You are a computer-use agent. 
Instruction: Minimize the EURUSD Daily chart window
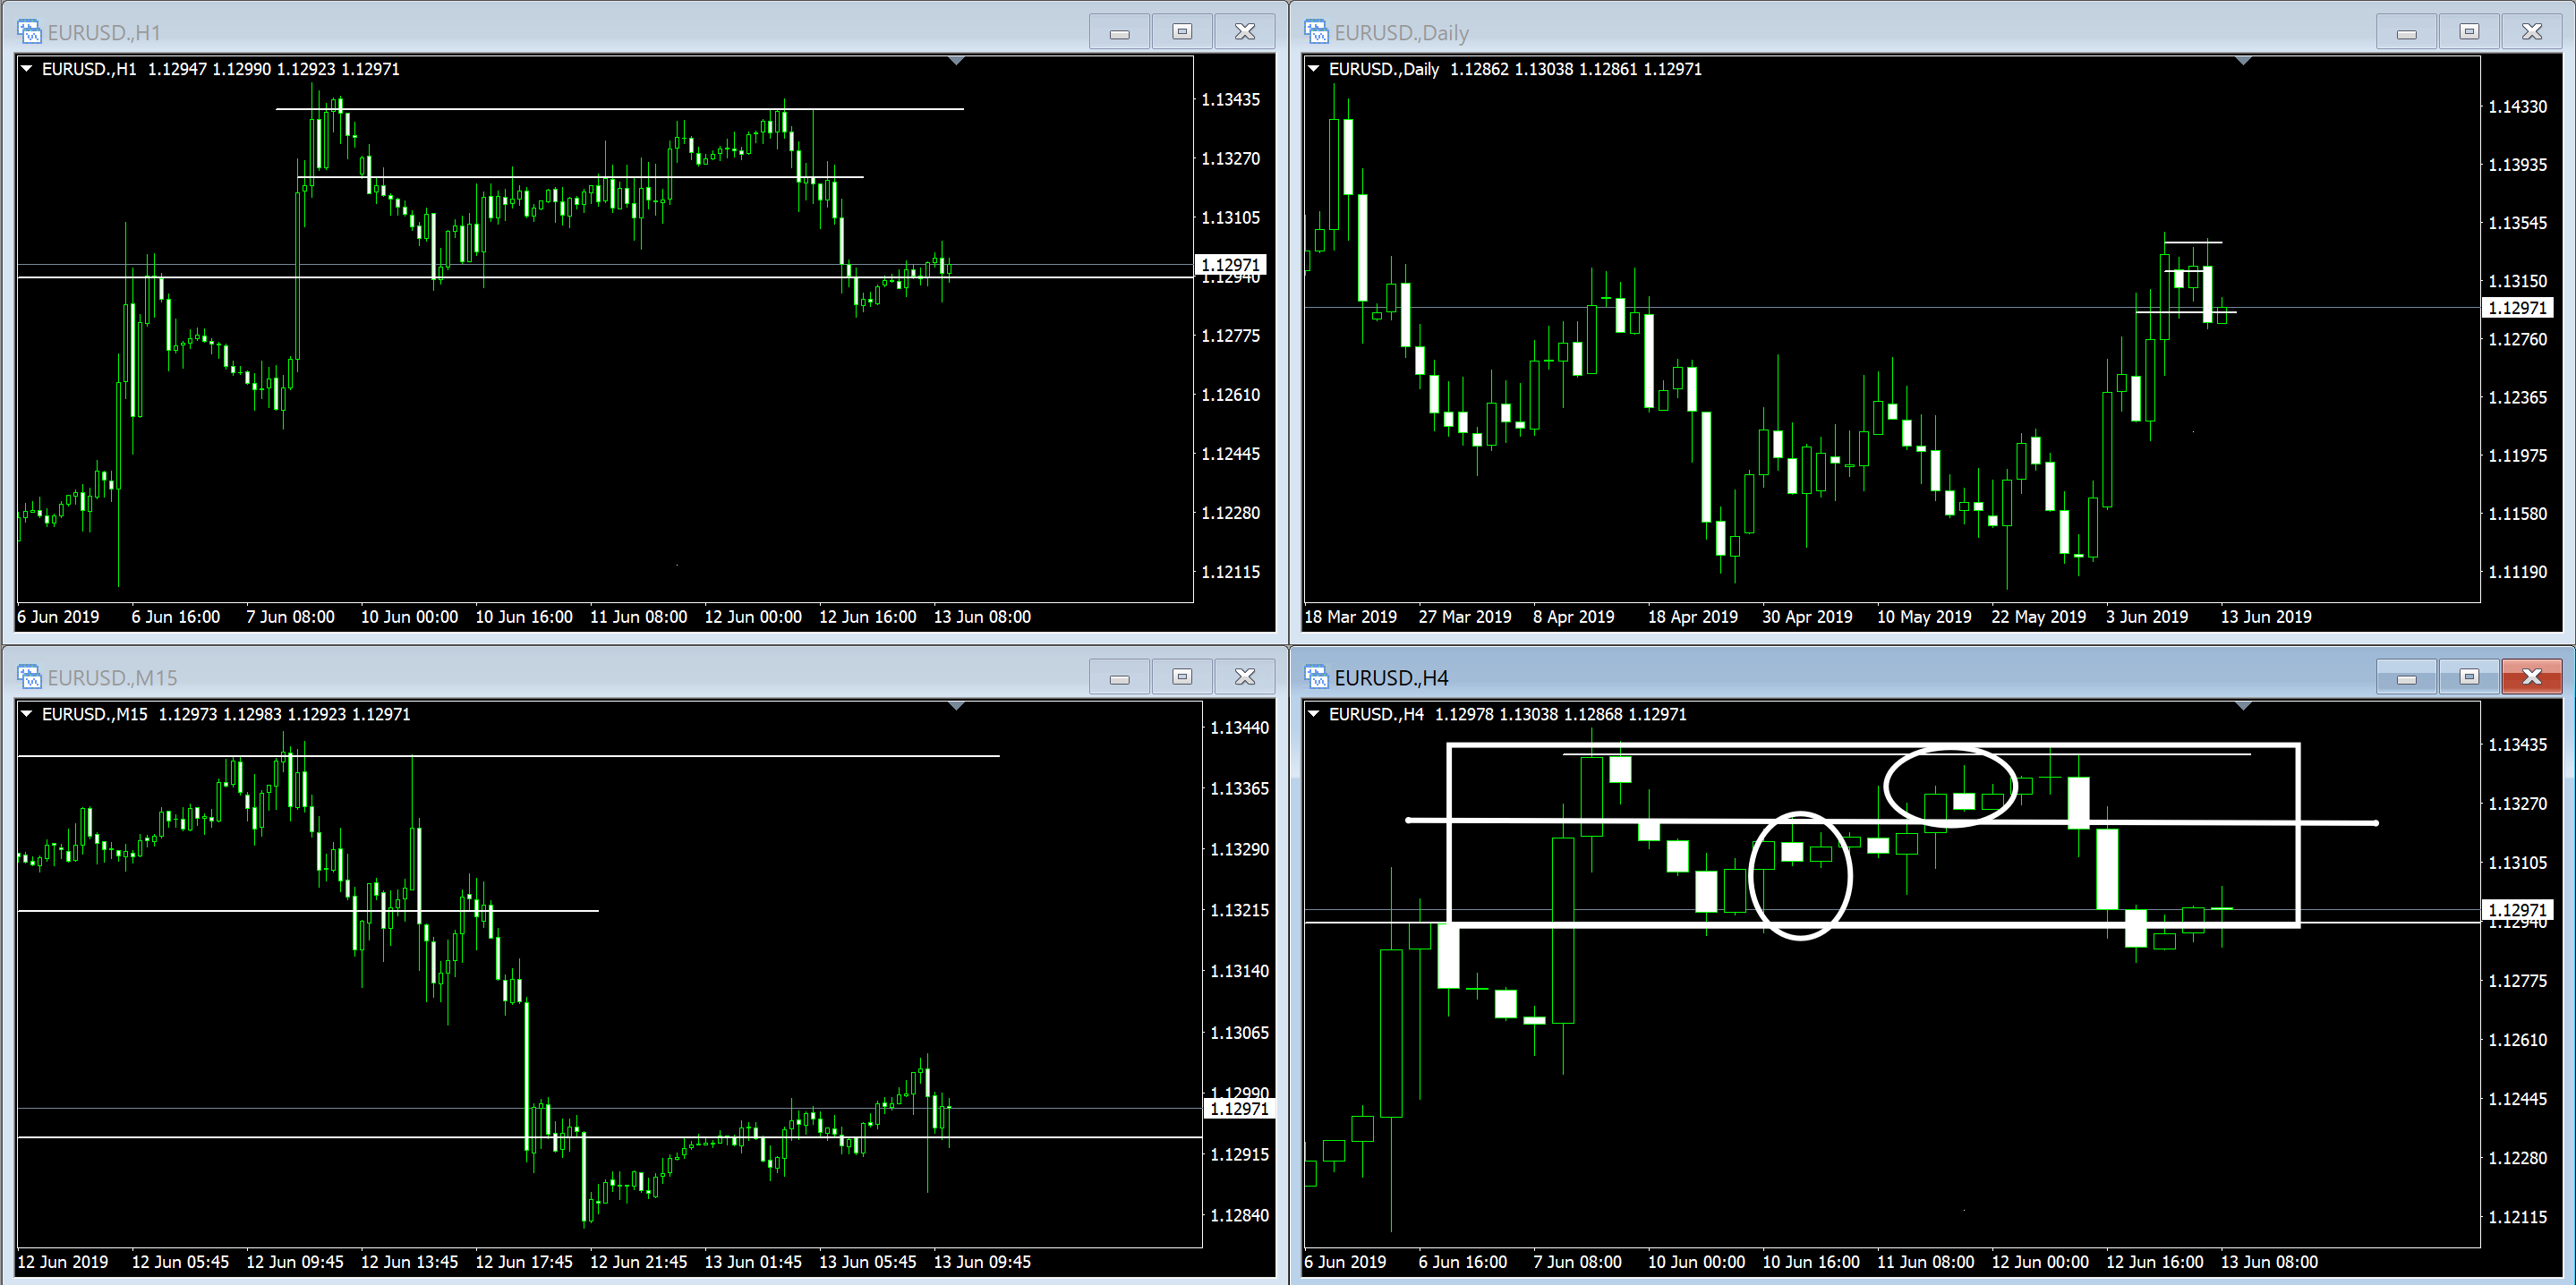coord(2406,32)
